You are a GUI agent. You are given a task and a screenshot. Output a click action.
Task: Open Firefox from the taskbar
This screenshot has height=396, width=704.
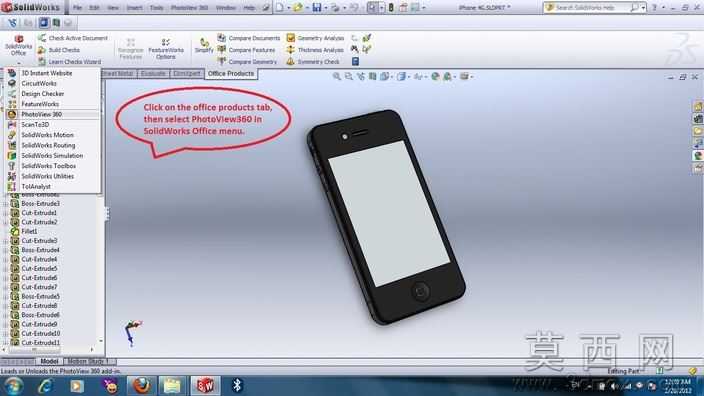point(141,386)
